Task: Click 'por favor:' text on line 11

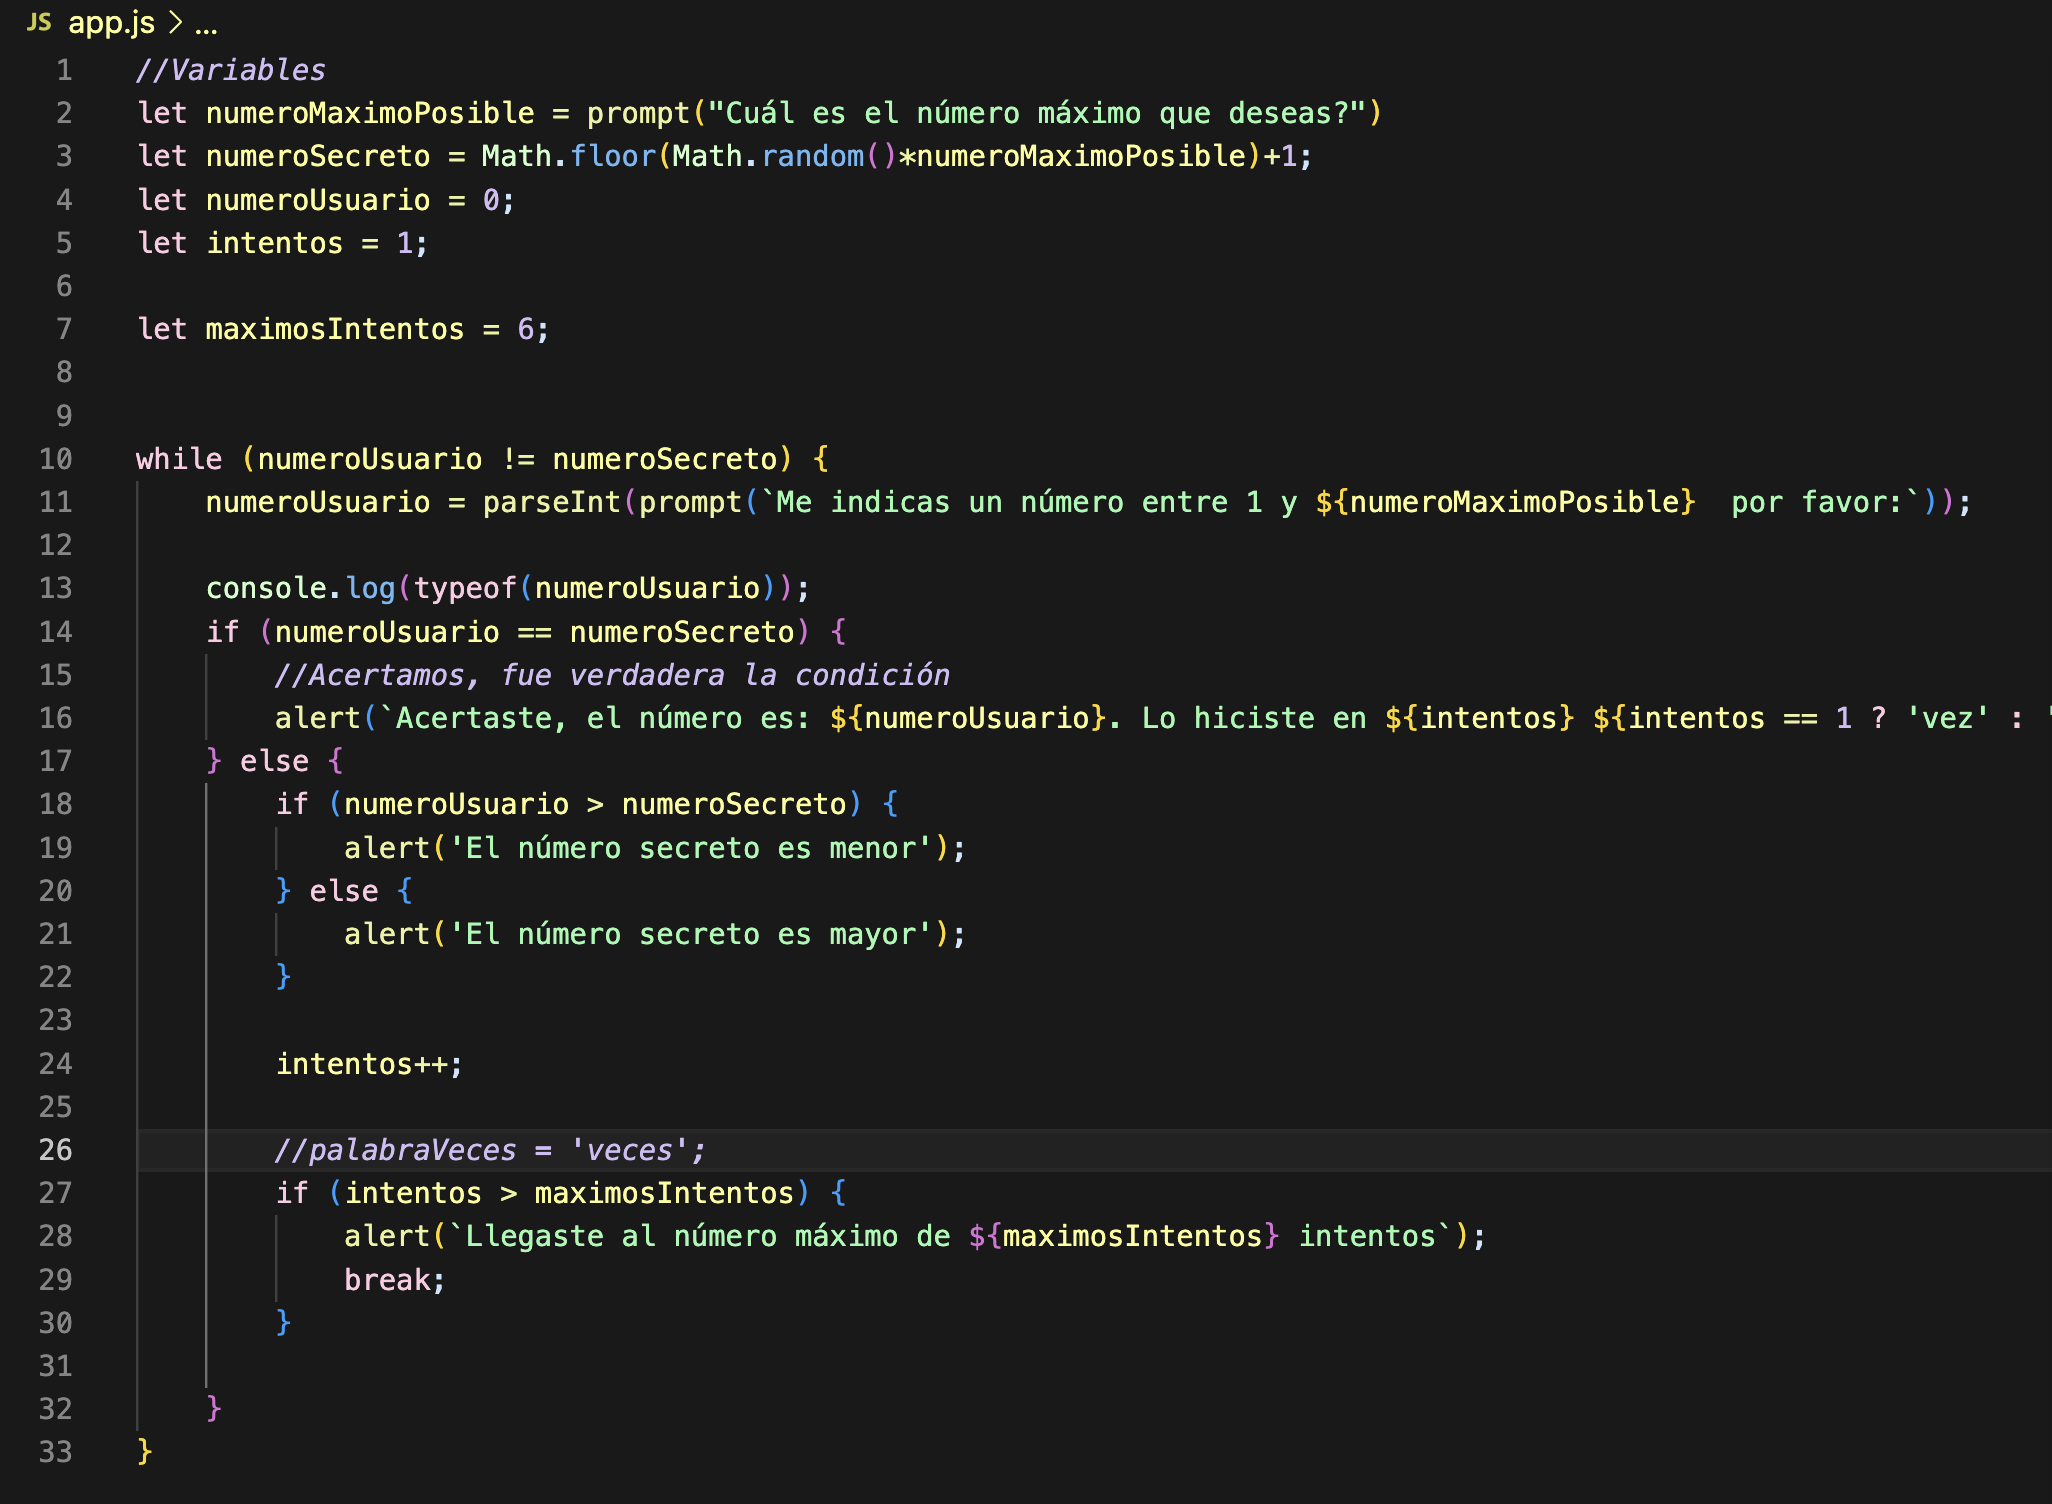Action: 1817,502
